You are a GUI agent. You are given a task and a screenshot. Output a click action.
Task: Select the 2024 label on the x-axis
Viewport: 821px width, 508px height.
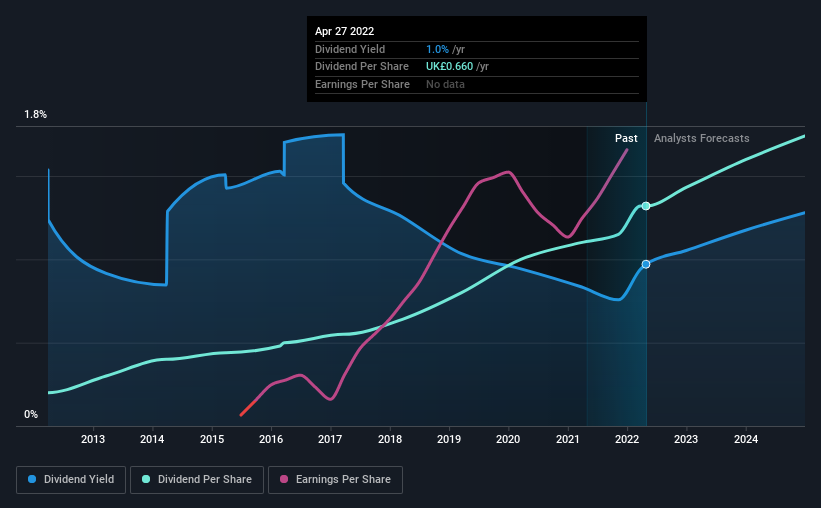coord(746,439)
